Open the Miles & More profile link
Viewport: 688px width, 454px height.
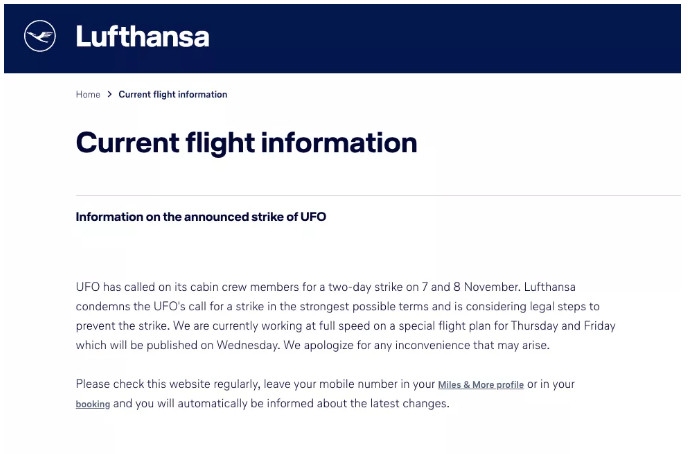click(x=480, y=385)
